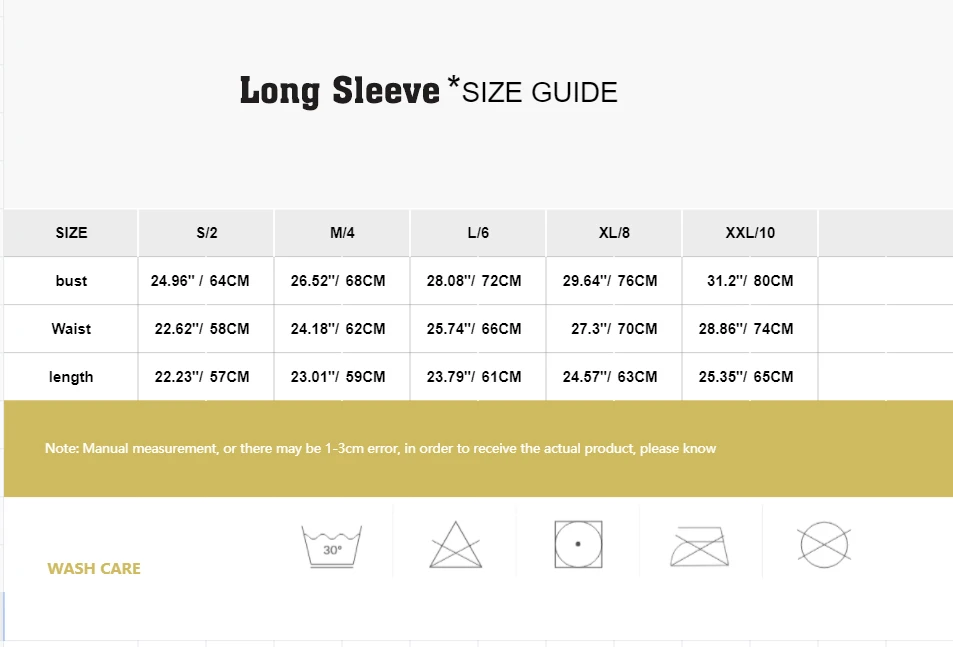Click the length row label
The width and height of the screenshot is (953, 647).
[x=71, y=377]
